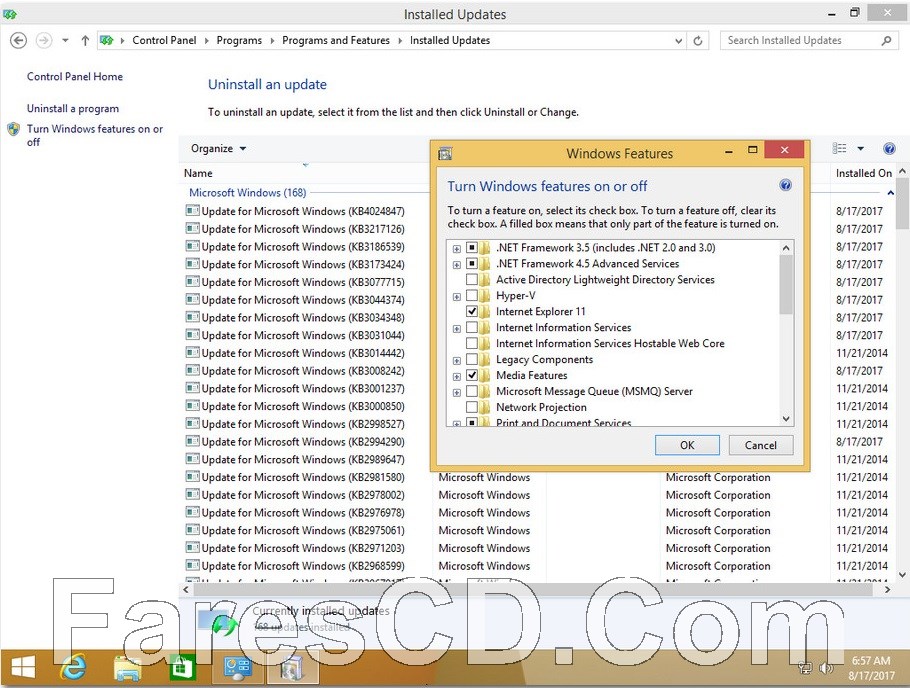
Task: Open help in Windows Features dialog
Action: point(785,185)
